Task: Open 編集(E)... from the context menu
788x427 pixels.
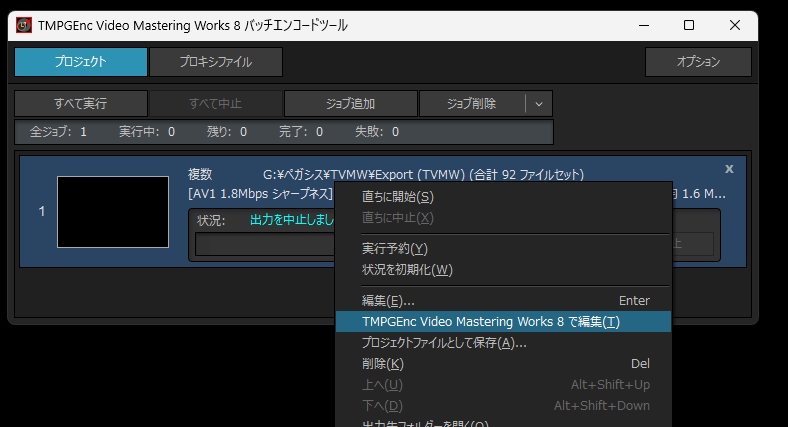Action: 388,300
